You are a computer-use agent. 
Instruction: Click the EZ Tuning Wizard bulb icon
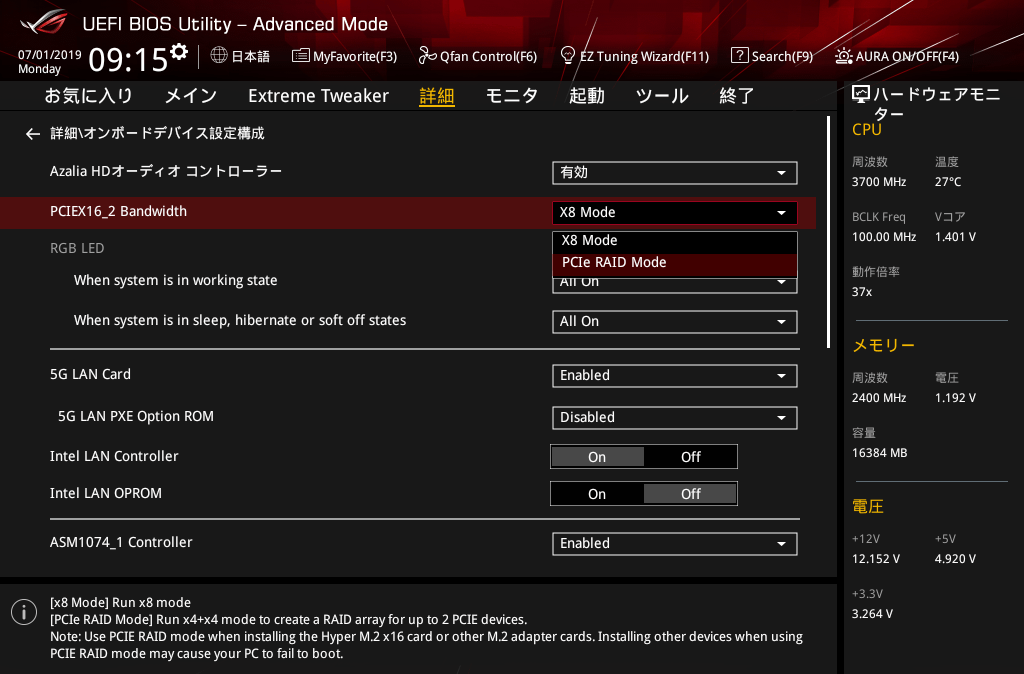coord(568,55)
